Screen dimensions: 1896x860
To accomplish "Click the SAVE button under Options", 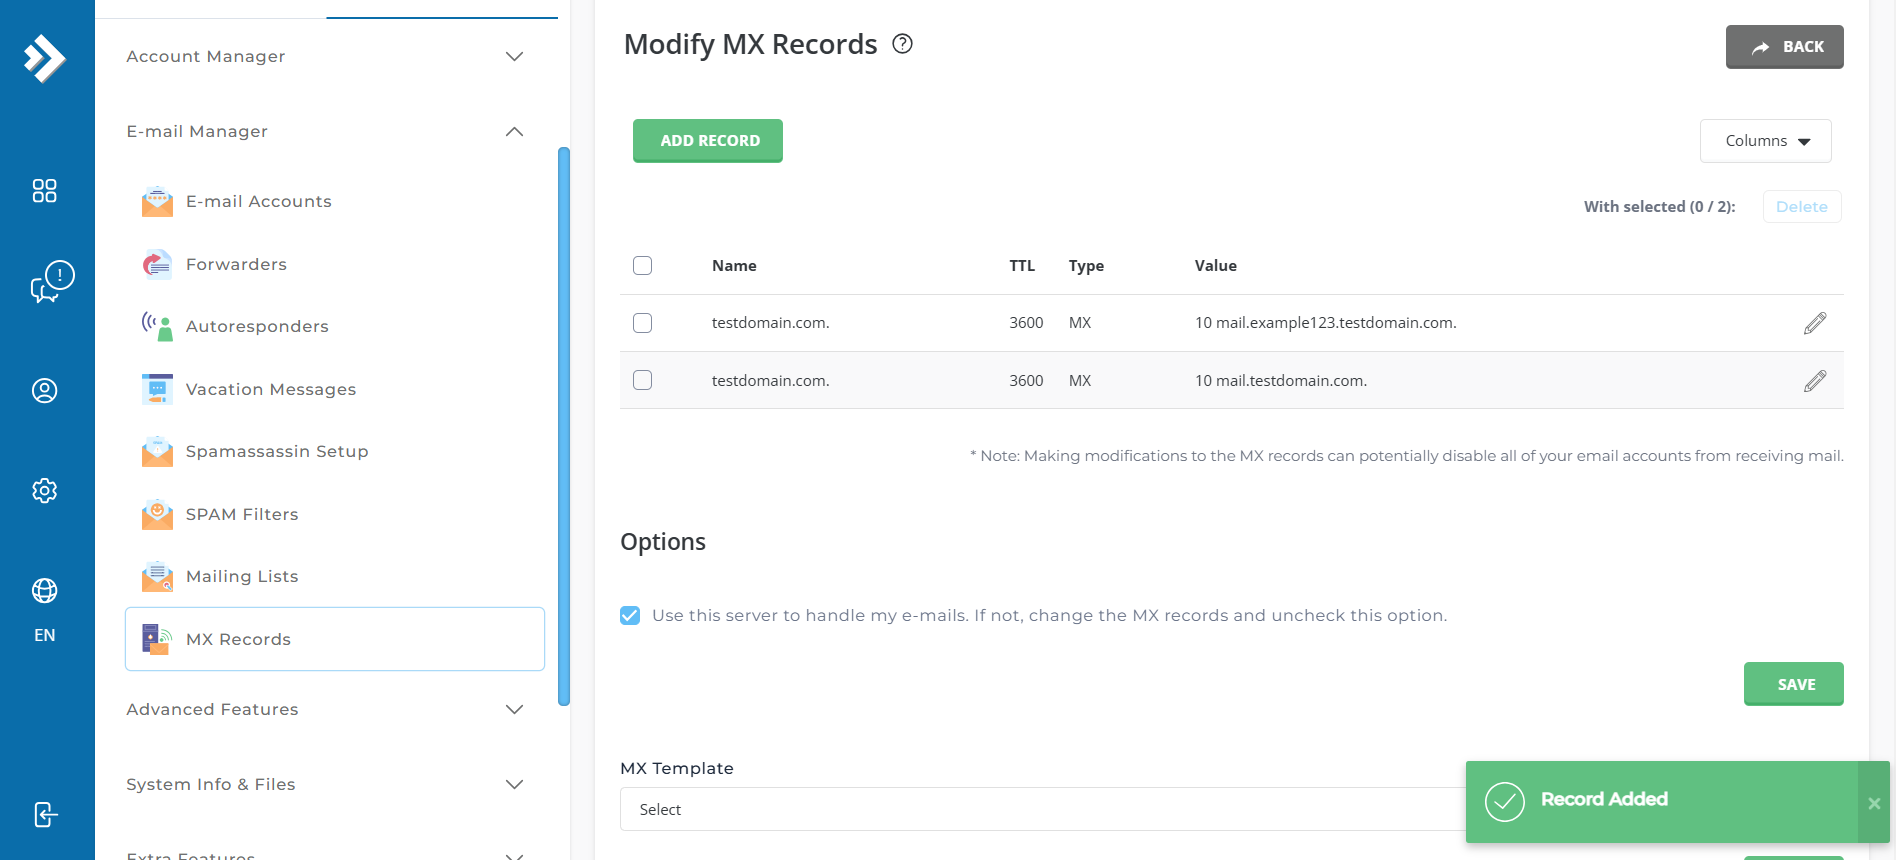I will click(x=1793, y=684).
